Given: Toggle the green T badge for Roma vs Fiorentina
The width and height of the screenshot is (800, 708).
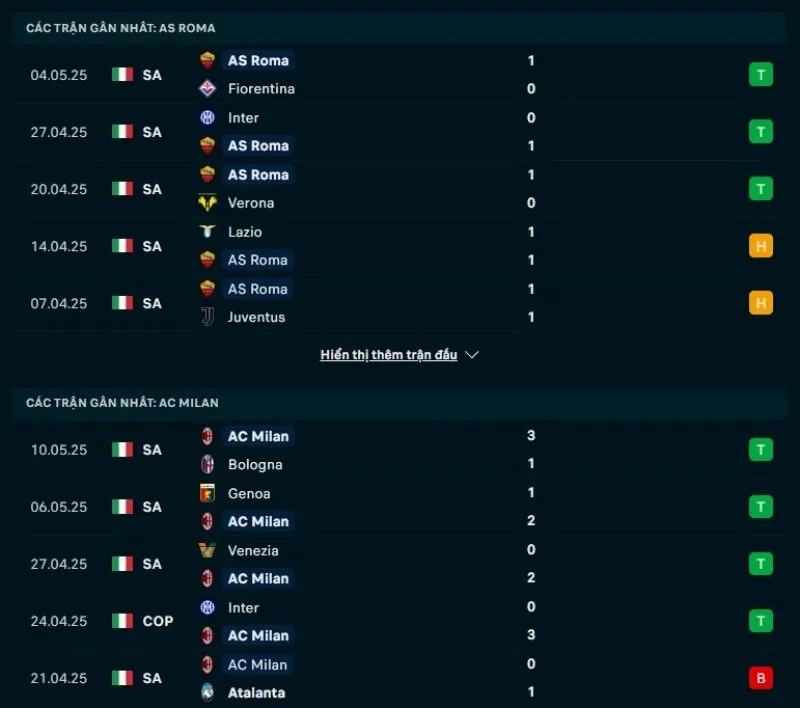Looking at the screenshot, I should (x=761, y=74).
